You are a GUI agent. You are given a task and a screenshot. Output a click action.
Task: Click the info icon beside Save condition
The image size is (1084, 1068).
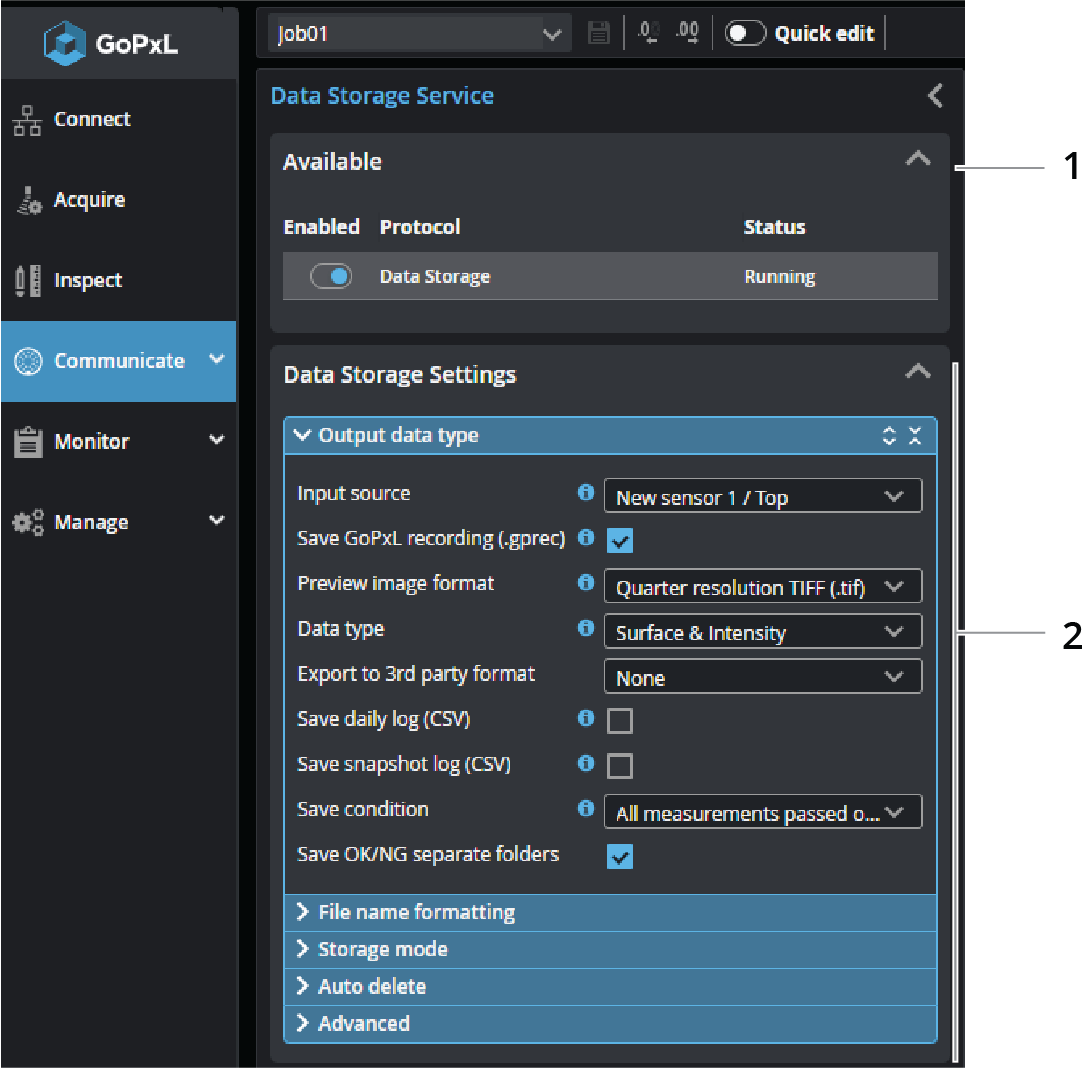[586, 809]
